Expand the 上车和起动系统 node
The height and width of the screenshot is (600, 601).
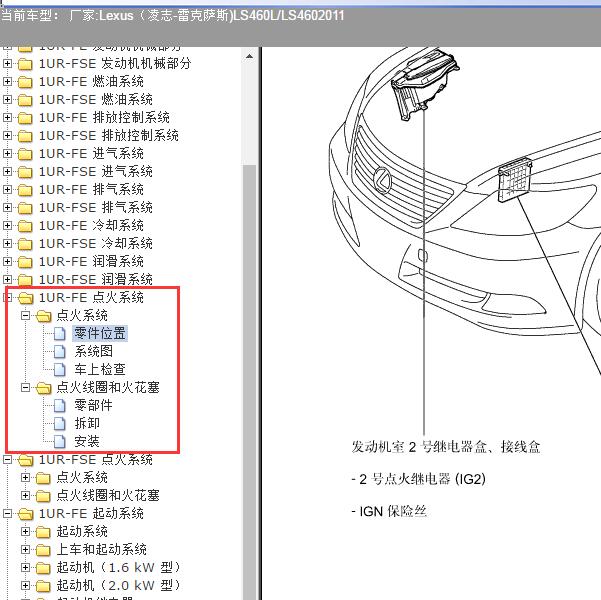pos(25,549)
